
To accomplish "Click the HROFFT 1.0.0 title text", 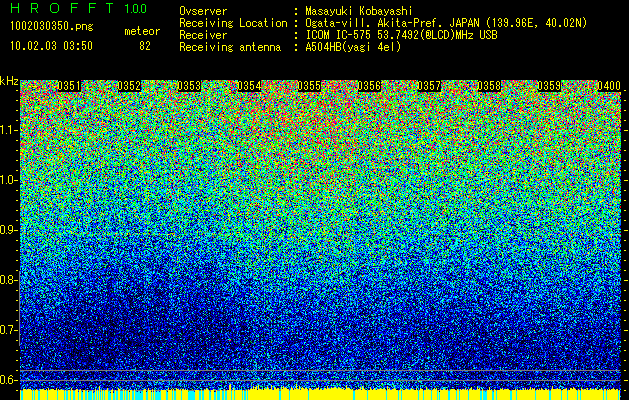I will 78,8.
